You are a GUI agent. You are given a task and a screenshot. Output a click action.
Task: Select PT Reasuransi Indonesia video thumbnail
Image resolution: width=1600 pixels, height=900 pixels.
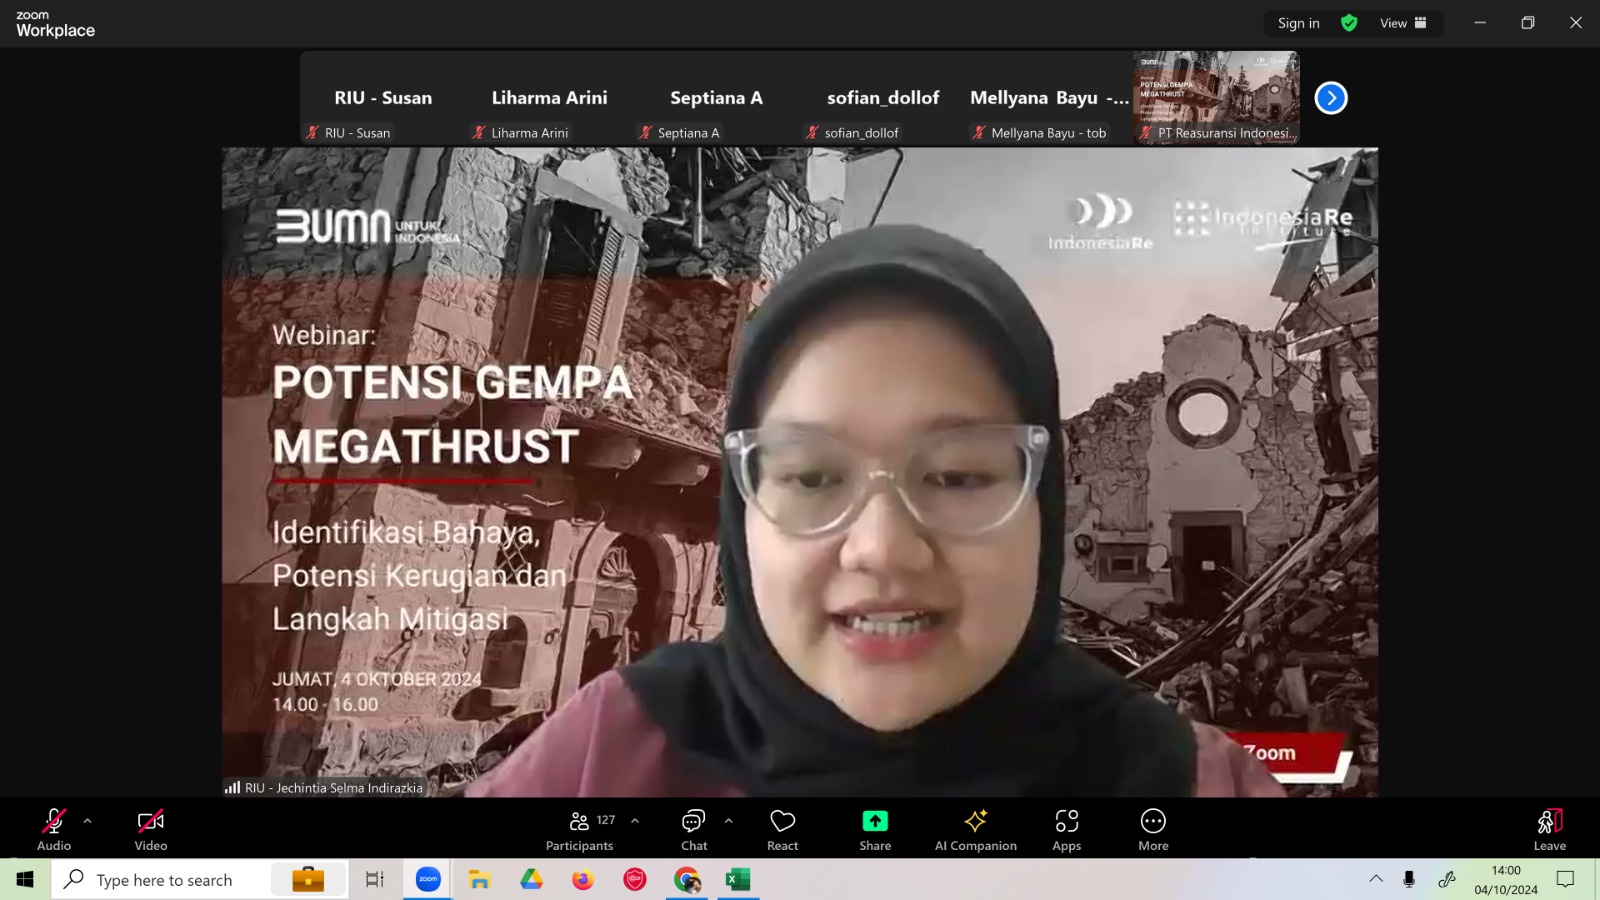(1216, 98)
